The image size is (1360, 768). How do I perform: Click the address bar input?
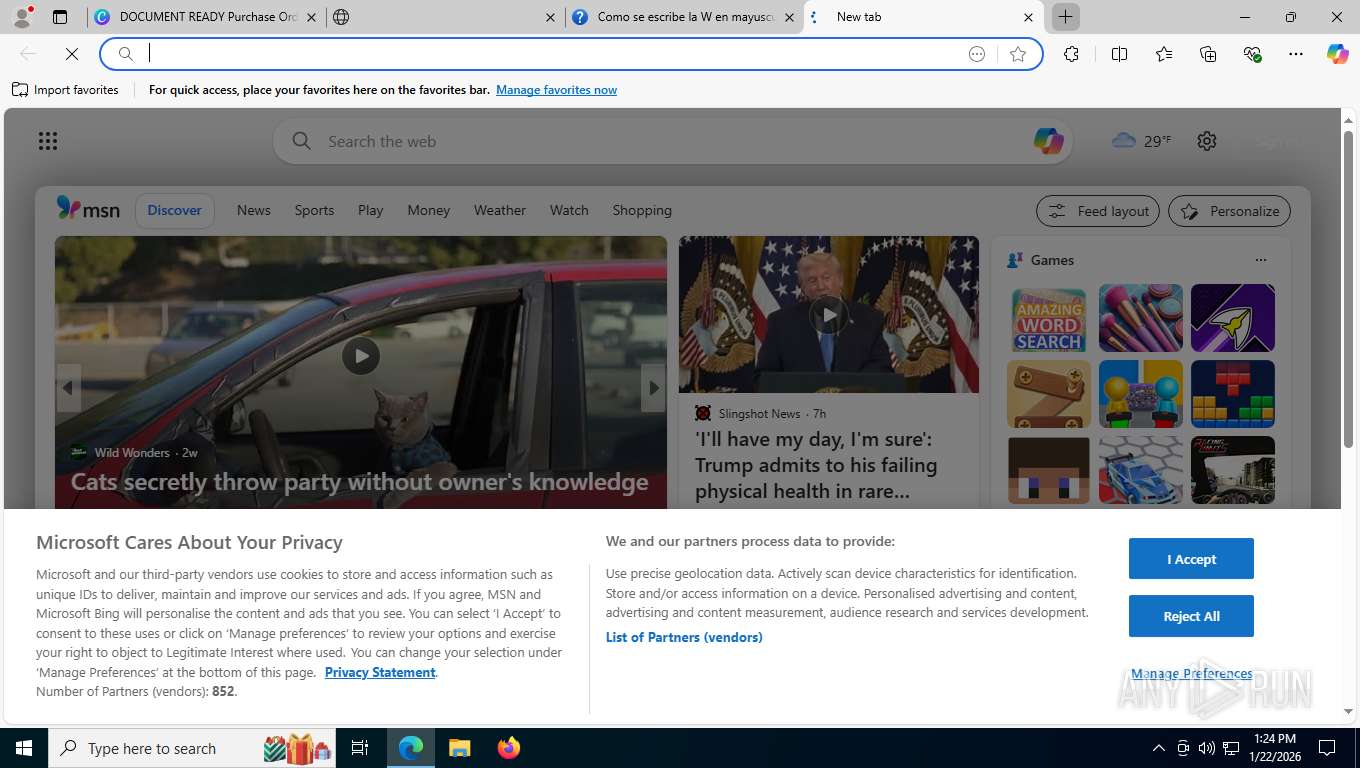[x=552, y=54]
